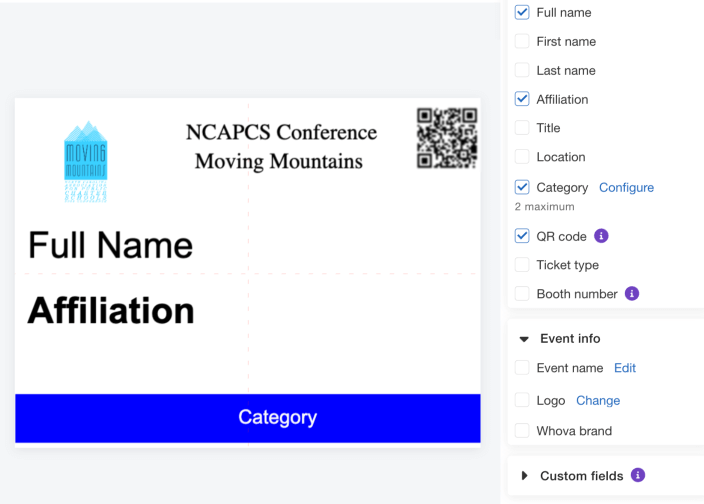
Task: Select the Full Name text on badge
Action: coord(110,245)
